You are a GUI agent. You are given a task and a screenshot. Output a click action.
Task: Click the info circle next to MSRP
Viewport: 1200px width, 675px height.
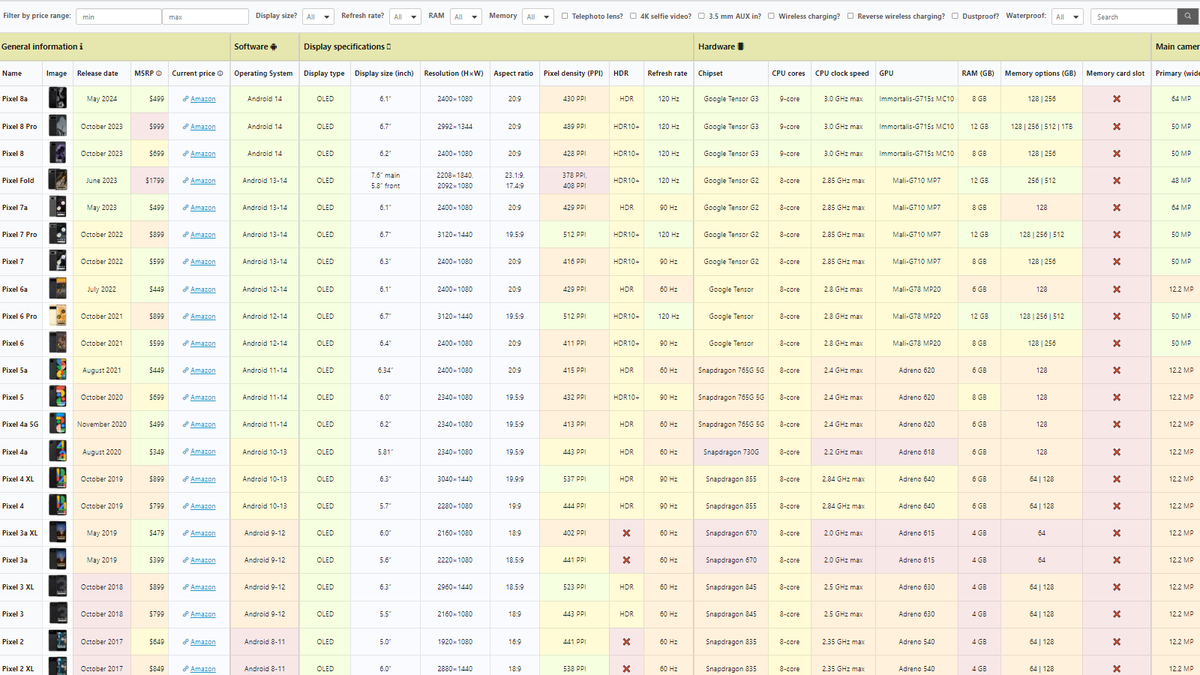pos(158,73)
